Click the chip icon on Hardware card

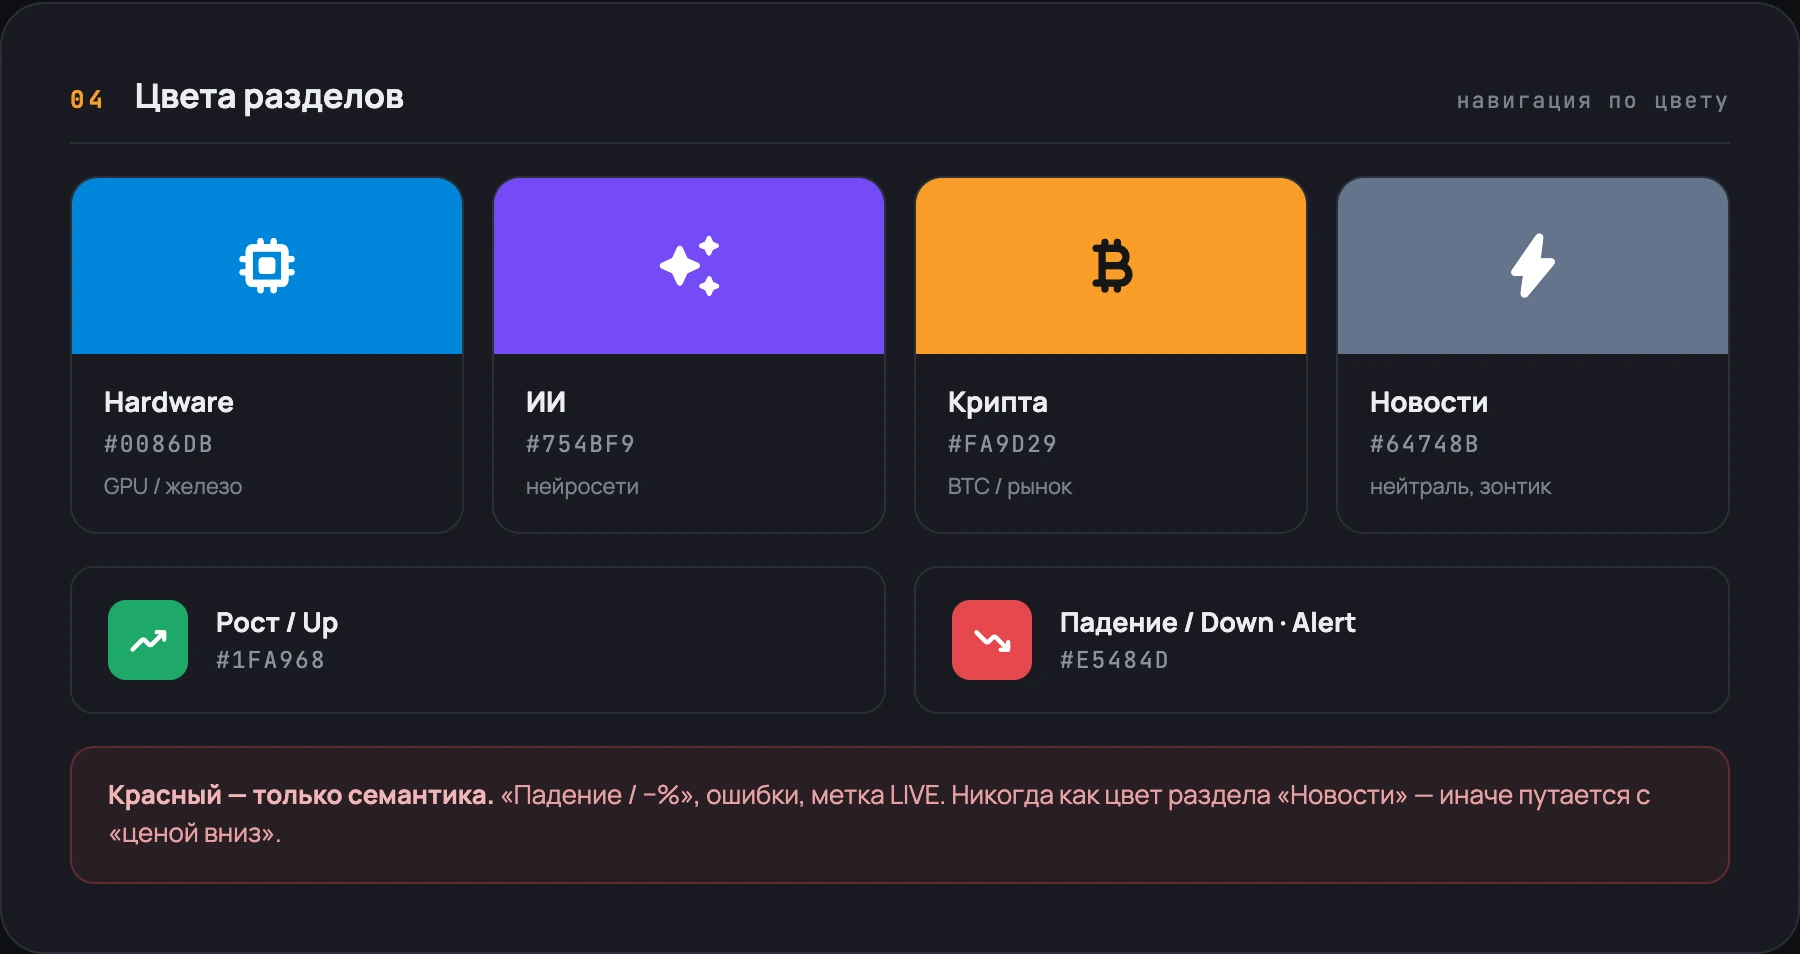[267, 266]
